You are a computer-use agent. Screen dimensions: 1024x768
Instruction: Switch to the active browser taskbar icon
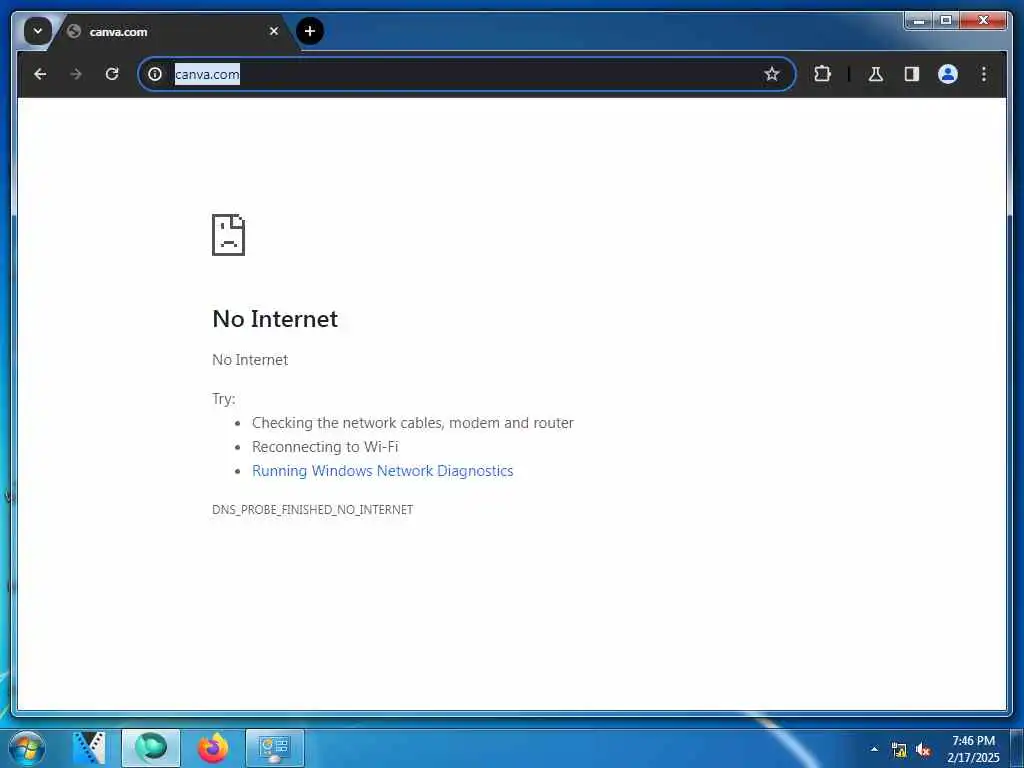coord(151,748)
